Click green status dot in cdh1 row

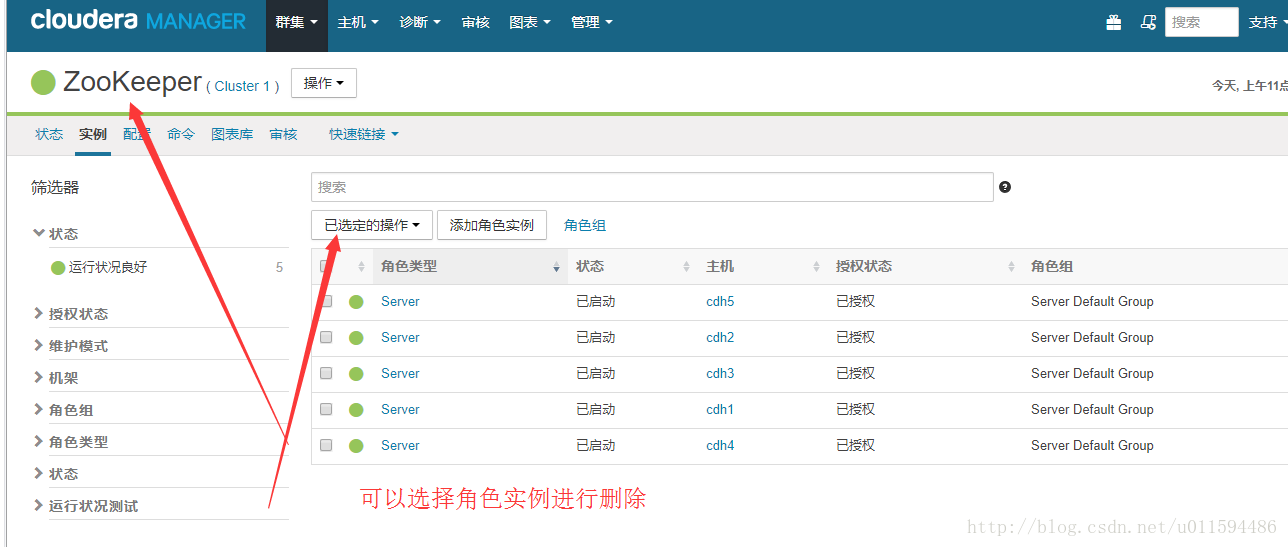click(x=356, y=410)
